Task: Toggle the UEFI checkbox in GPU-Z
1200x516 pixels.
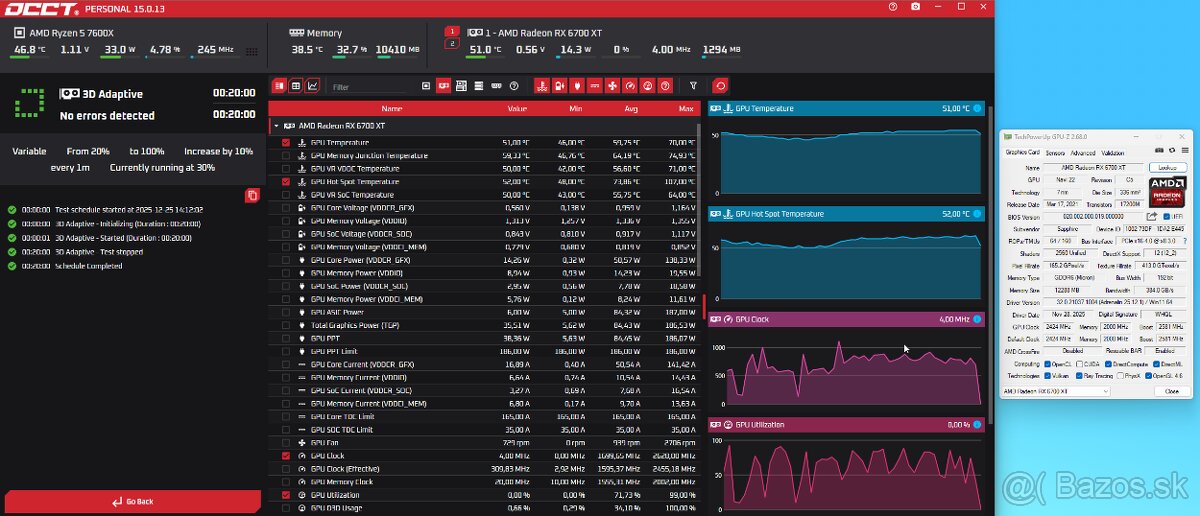Action: point(1167,216)
